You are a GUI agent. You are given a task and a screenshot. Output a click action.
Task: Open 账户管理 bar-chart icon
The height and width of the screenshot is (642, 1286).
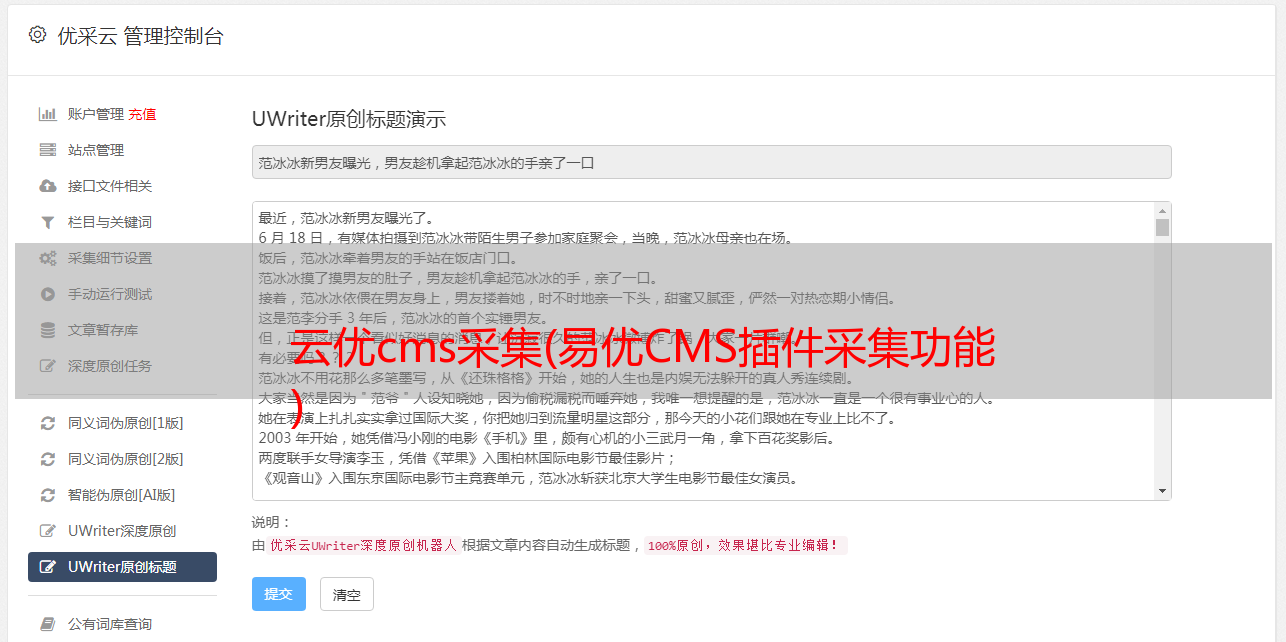tap(47, 114)
